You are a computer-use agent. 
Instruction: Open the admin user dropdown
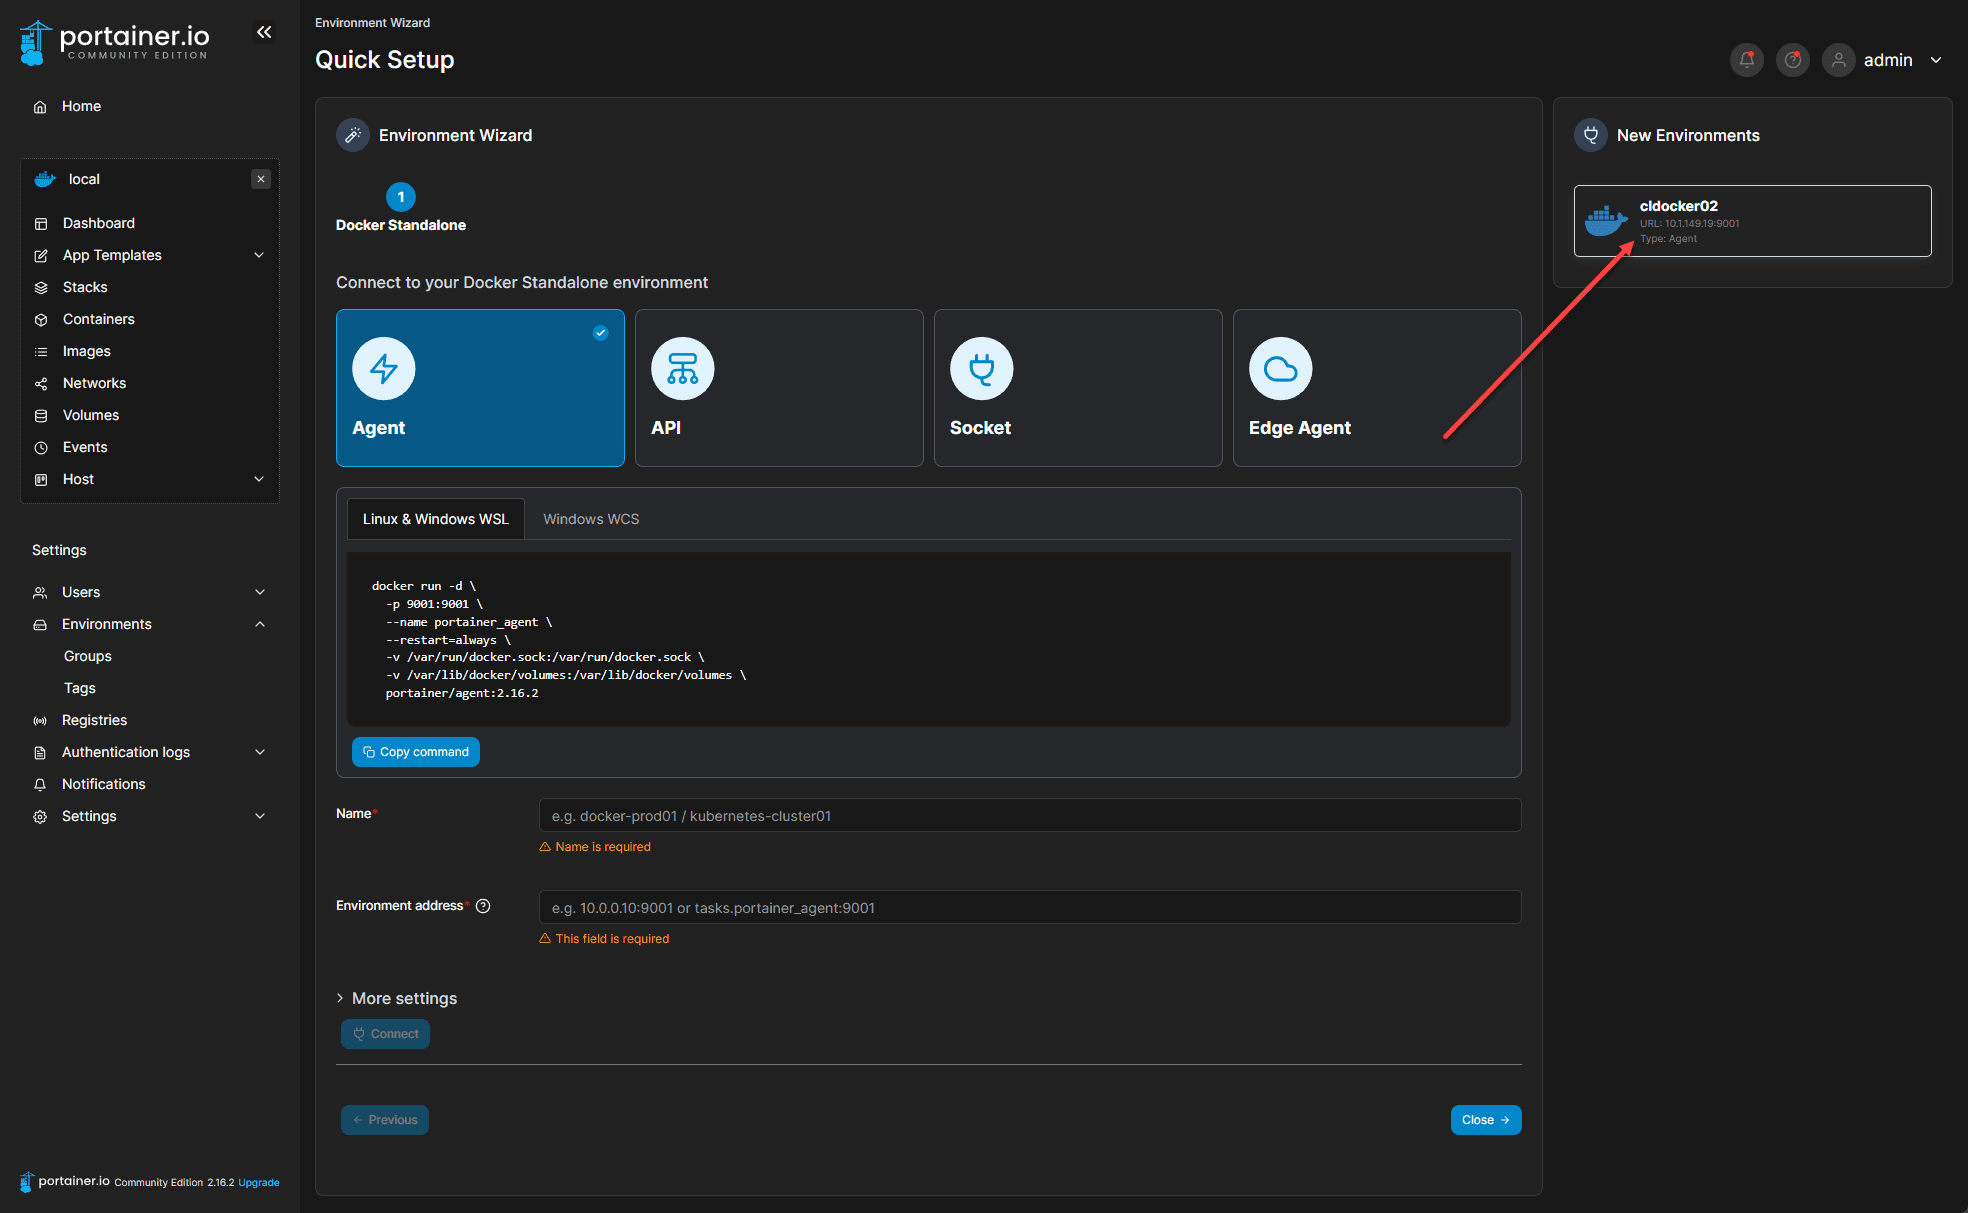[1888, 60]
